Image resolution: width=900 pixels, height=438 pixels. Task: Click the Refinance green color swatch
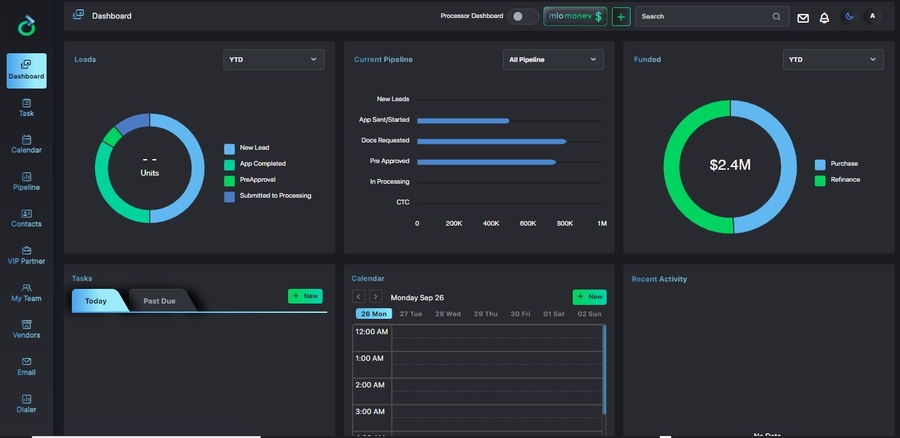coord(820,180)
